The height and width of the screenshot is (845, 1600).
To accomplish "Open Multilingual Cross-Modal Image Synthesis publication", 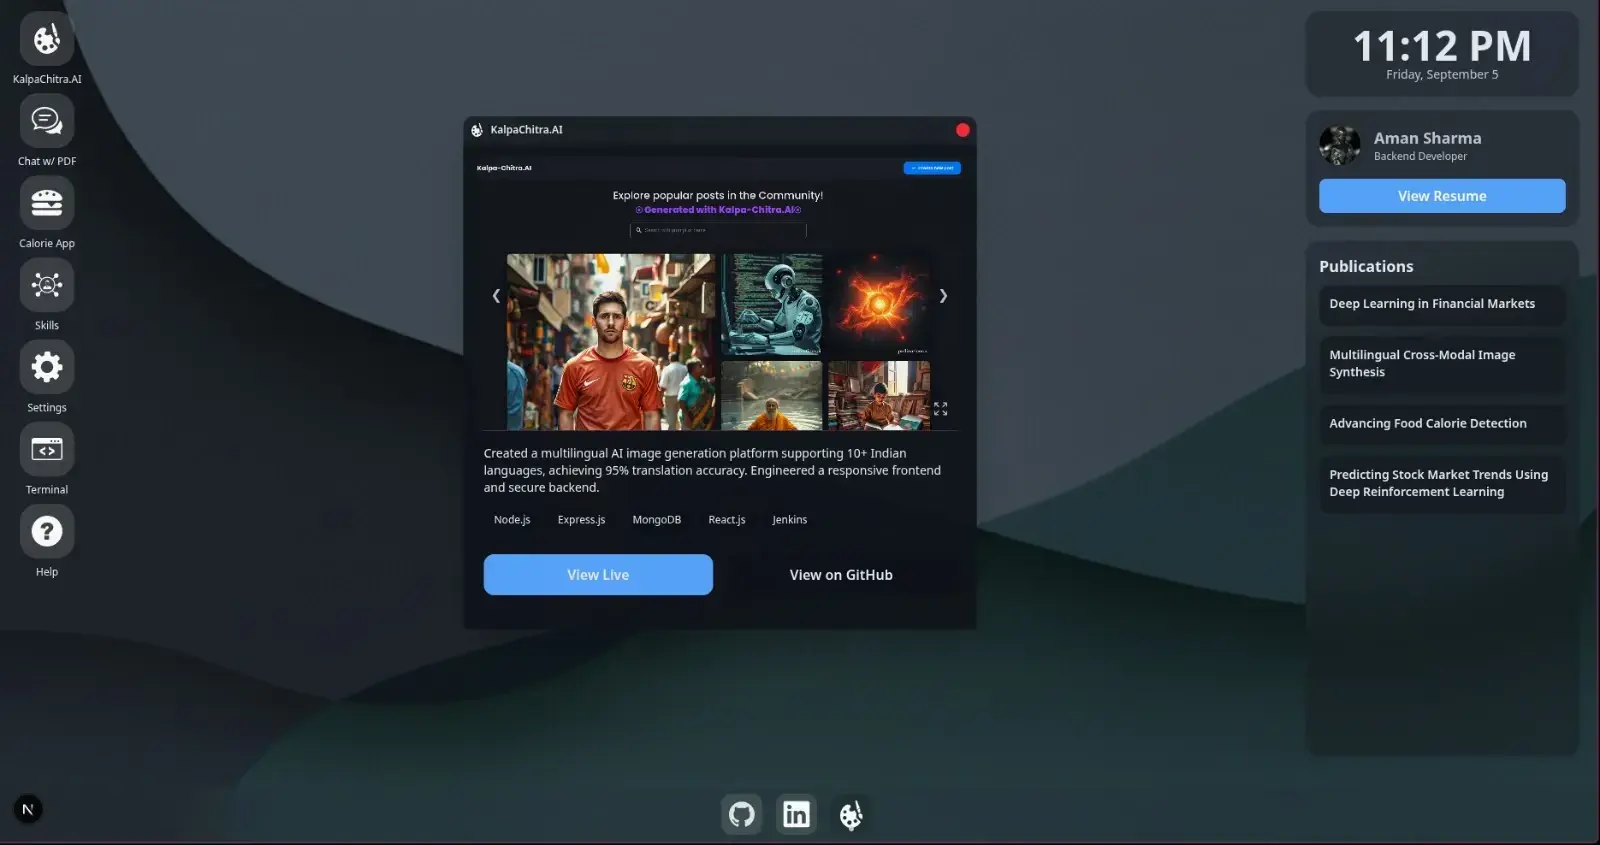I will click(1442, 364).
